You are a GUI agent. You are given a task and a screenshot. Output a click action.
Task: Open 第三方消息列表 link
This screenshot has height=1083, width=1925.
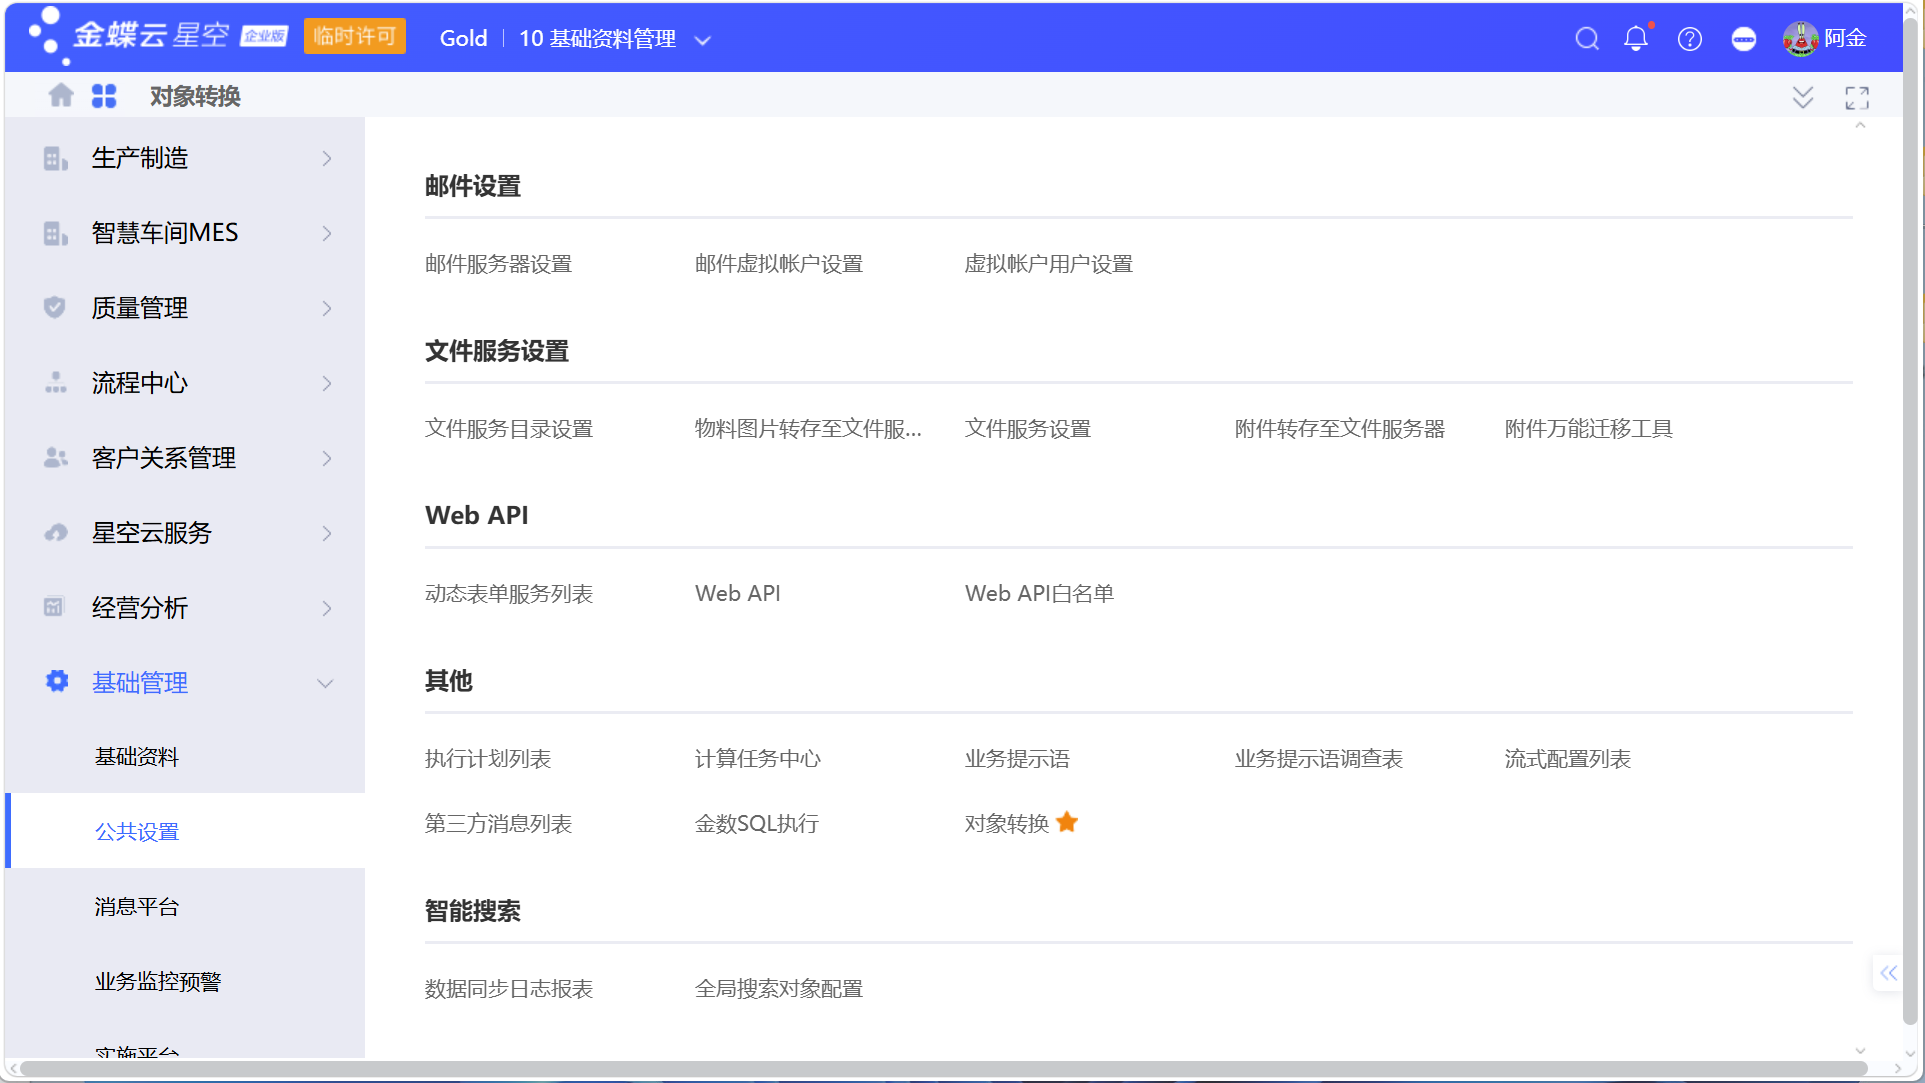point(498,824)
